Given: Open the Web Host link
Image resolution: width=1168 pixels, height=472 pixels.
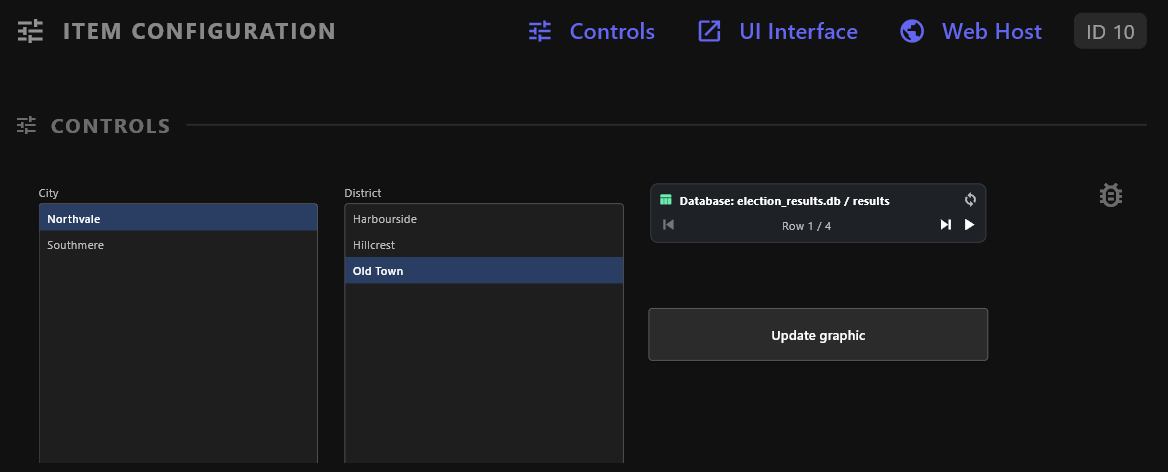Looking at the screenshot, I should click(991, 31).
